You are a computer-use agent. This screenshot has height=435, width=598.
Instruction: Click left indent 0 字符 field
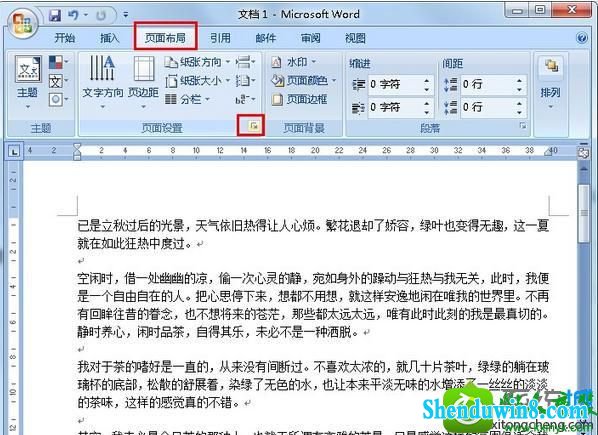[395, 84]
